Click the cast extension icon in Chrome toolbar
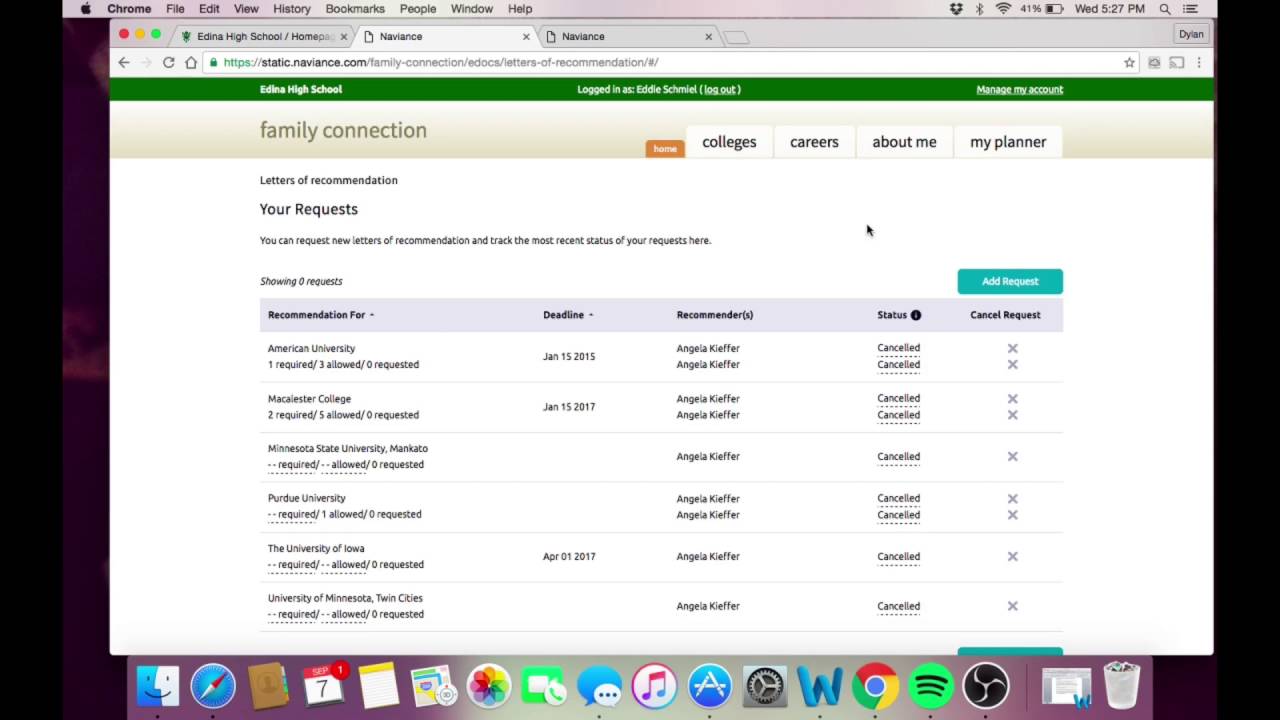This screenshot has width=1280, height=720. point(1177,62)
